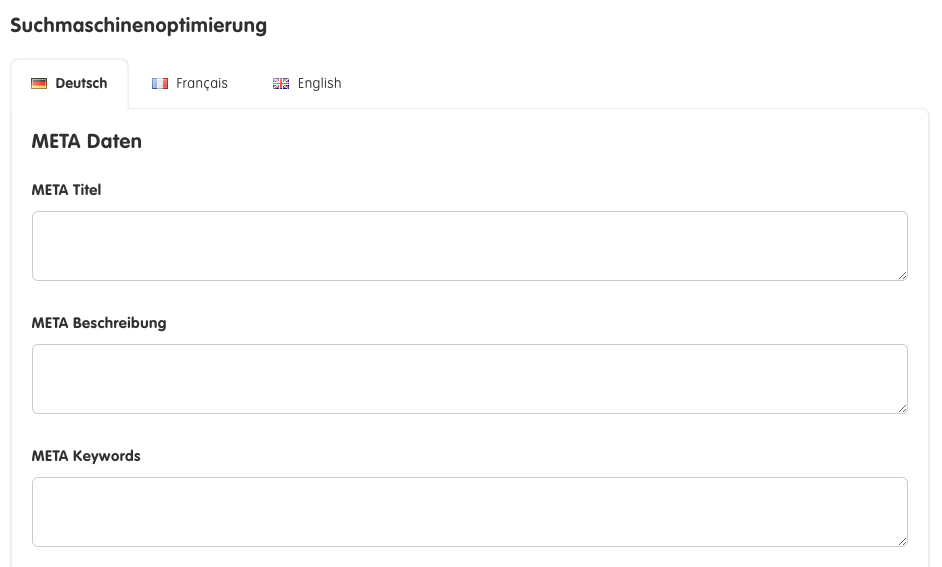The image size is (942, 567).
Task: Click META Beschreibung field's resize grip
Action: pyautogui.click(x=902, y=408)
